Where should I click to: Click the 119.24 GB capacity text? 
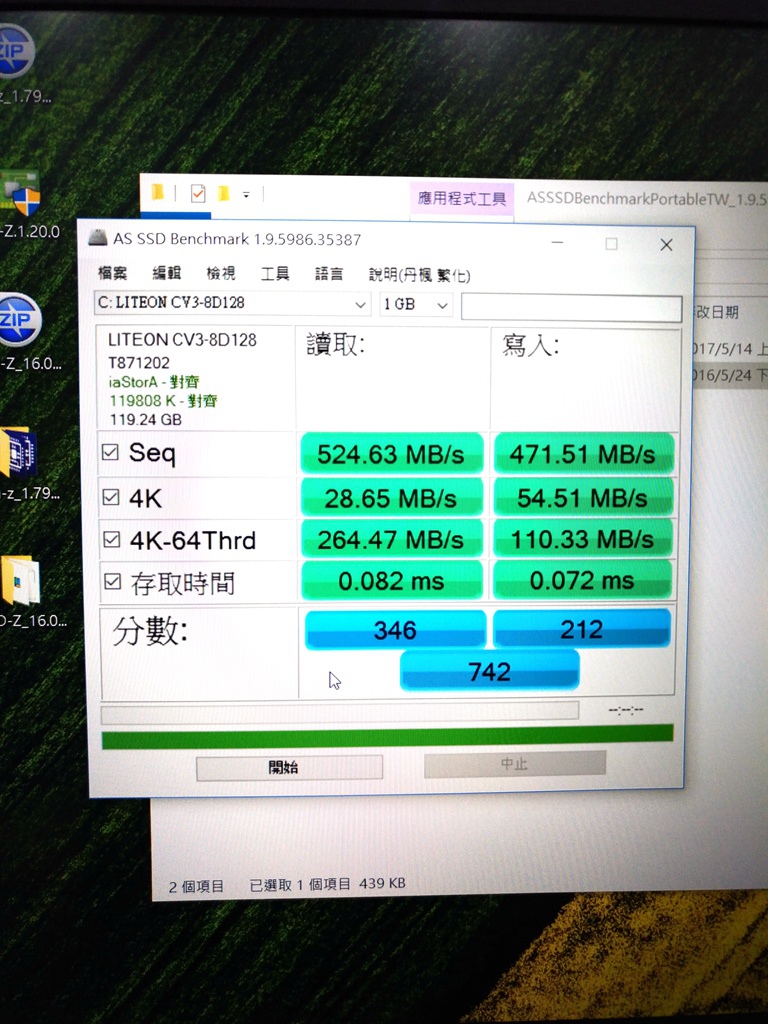click(x=145, y=419)
